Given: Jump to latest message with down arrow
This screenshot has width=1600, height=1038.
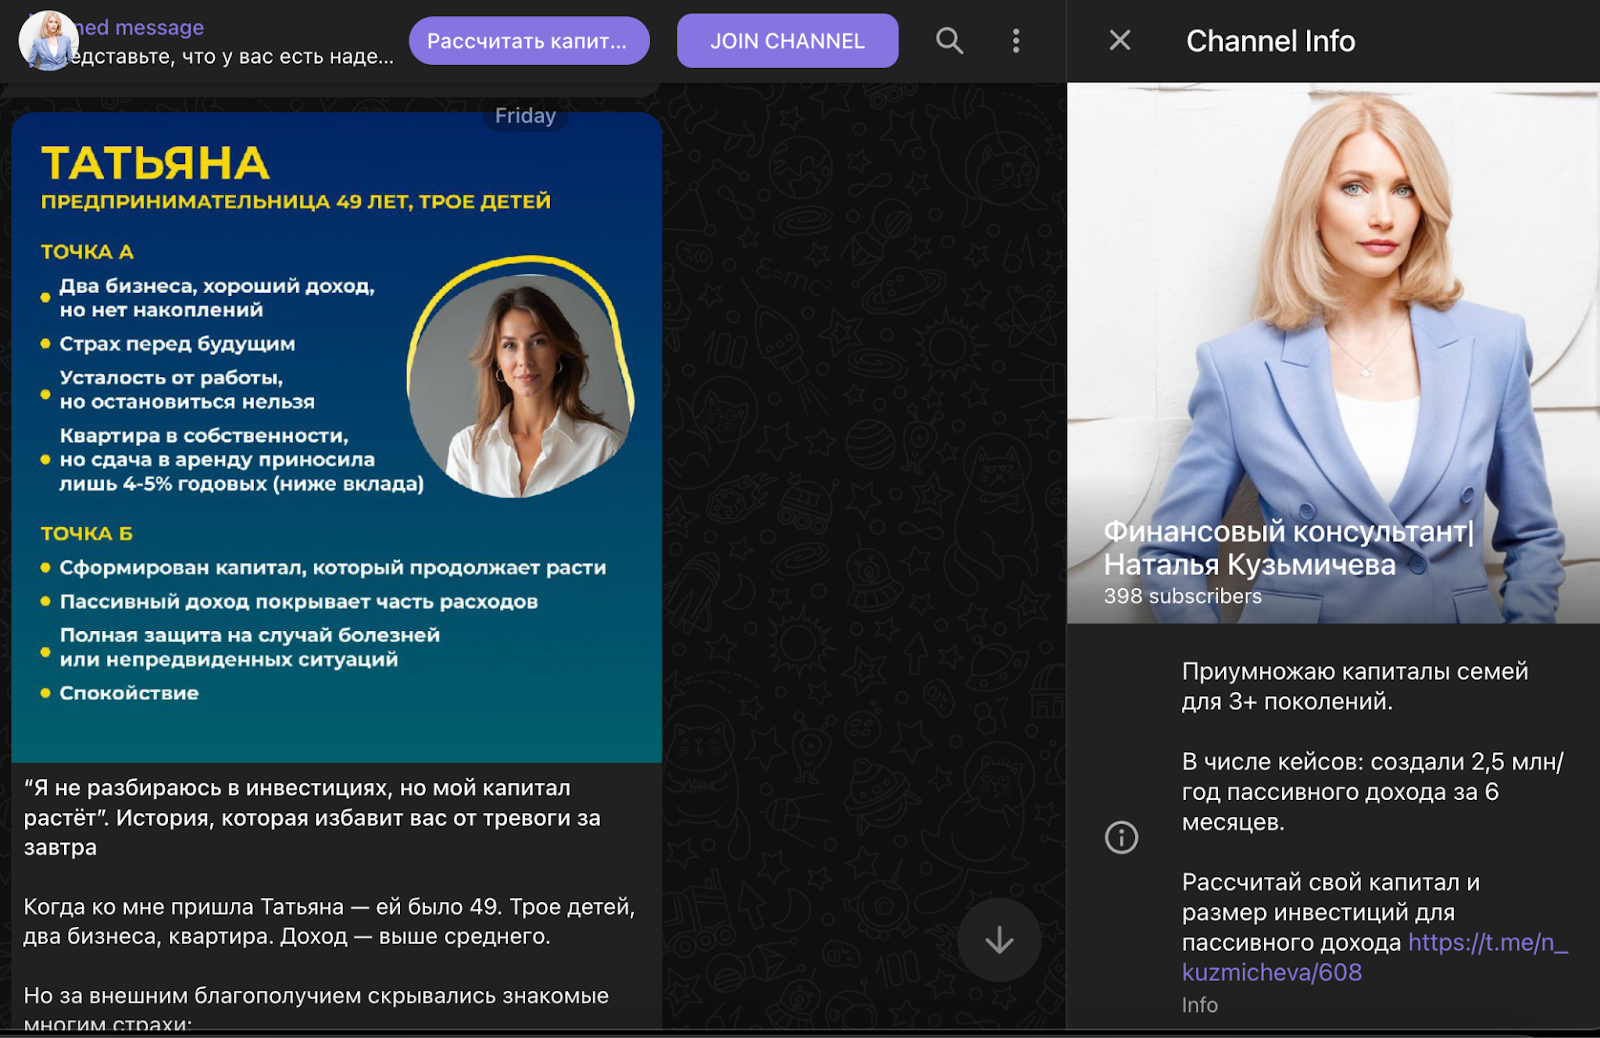Looking at the screenshot, I should [x=999, y=940].
